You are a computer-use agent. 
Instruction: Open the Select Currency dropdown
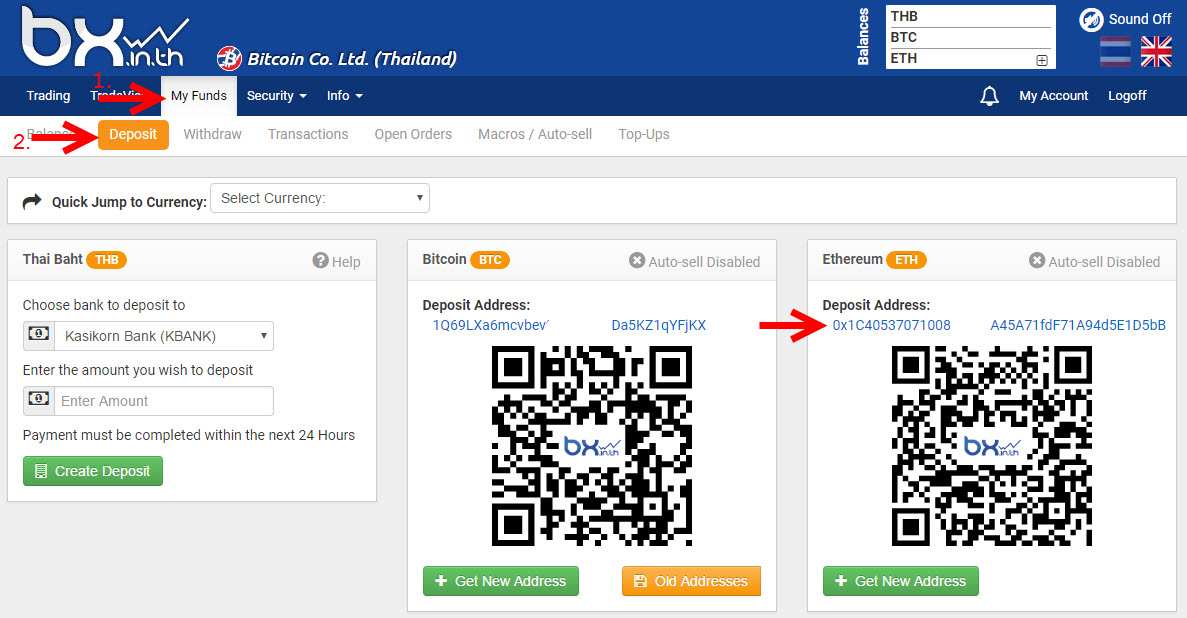point(320,198)
